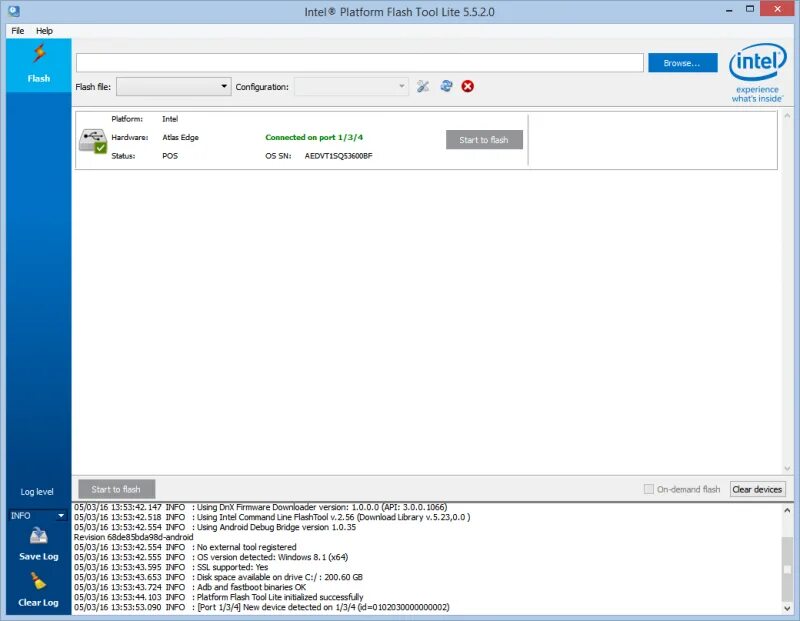Open the Configuration dropdown
The image size is (800, 621).
coord(351,87)
